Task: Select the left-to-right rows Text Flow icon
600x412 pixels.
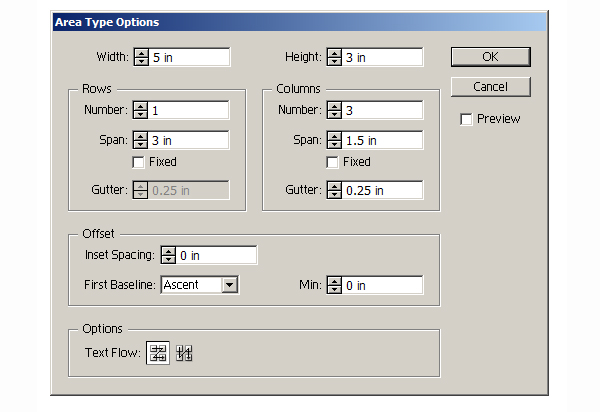Action: [x=158, y=353]
